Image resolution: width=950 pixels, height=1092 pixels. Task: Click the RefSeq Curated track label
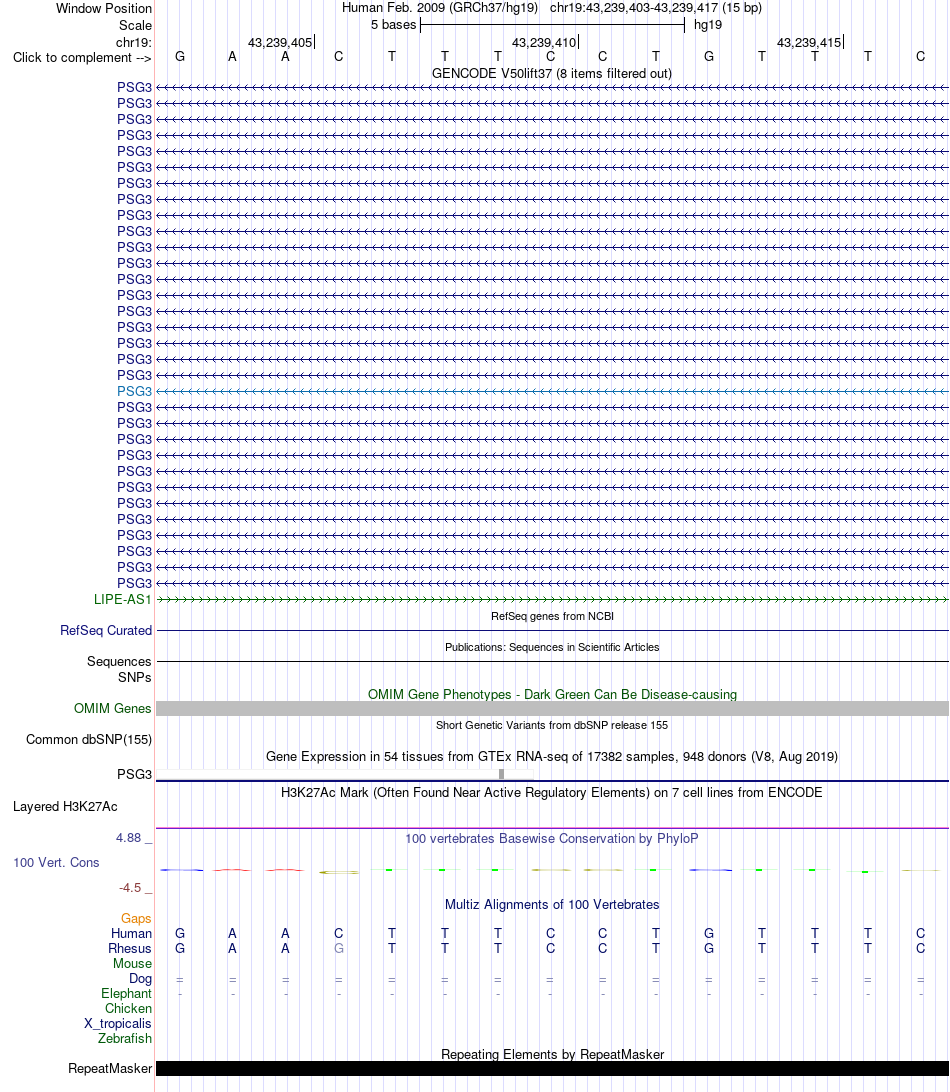pos(106,630)
